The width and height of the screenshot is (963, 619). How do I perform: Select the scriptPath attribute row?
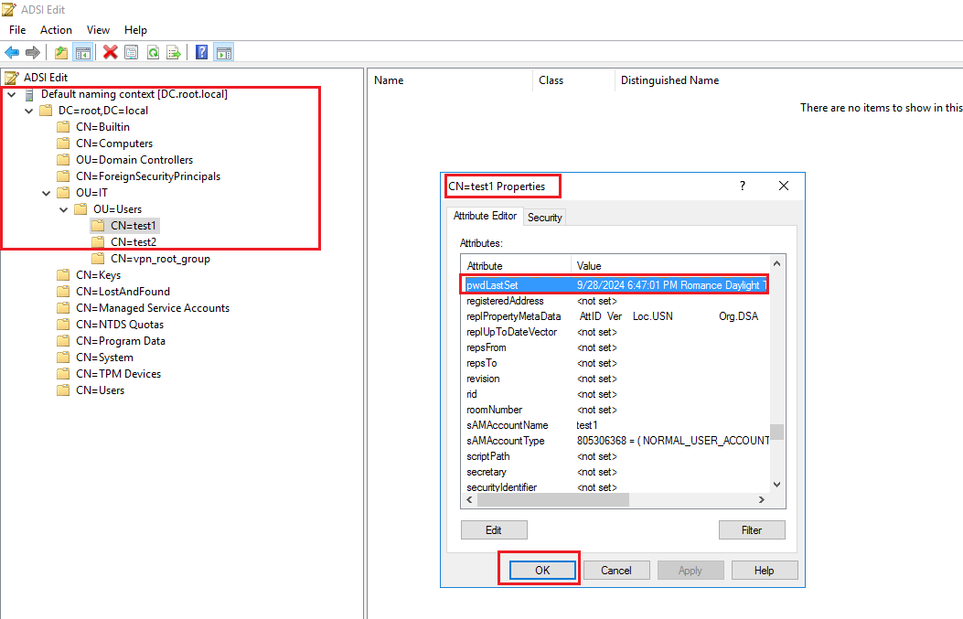pyautogui.click(x=615, y=456)
